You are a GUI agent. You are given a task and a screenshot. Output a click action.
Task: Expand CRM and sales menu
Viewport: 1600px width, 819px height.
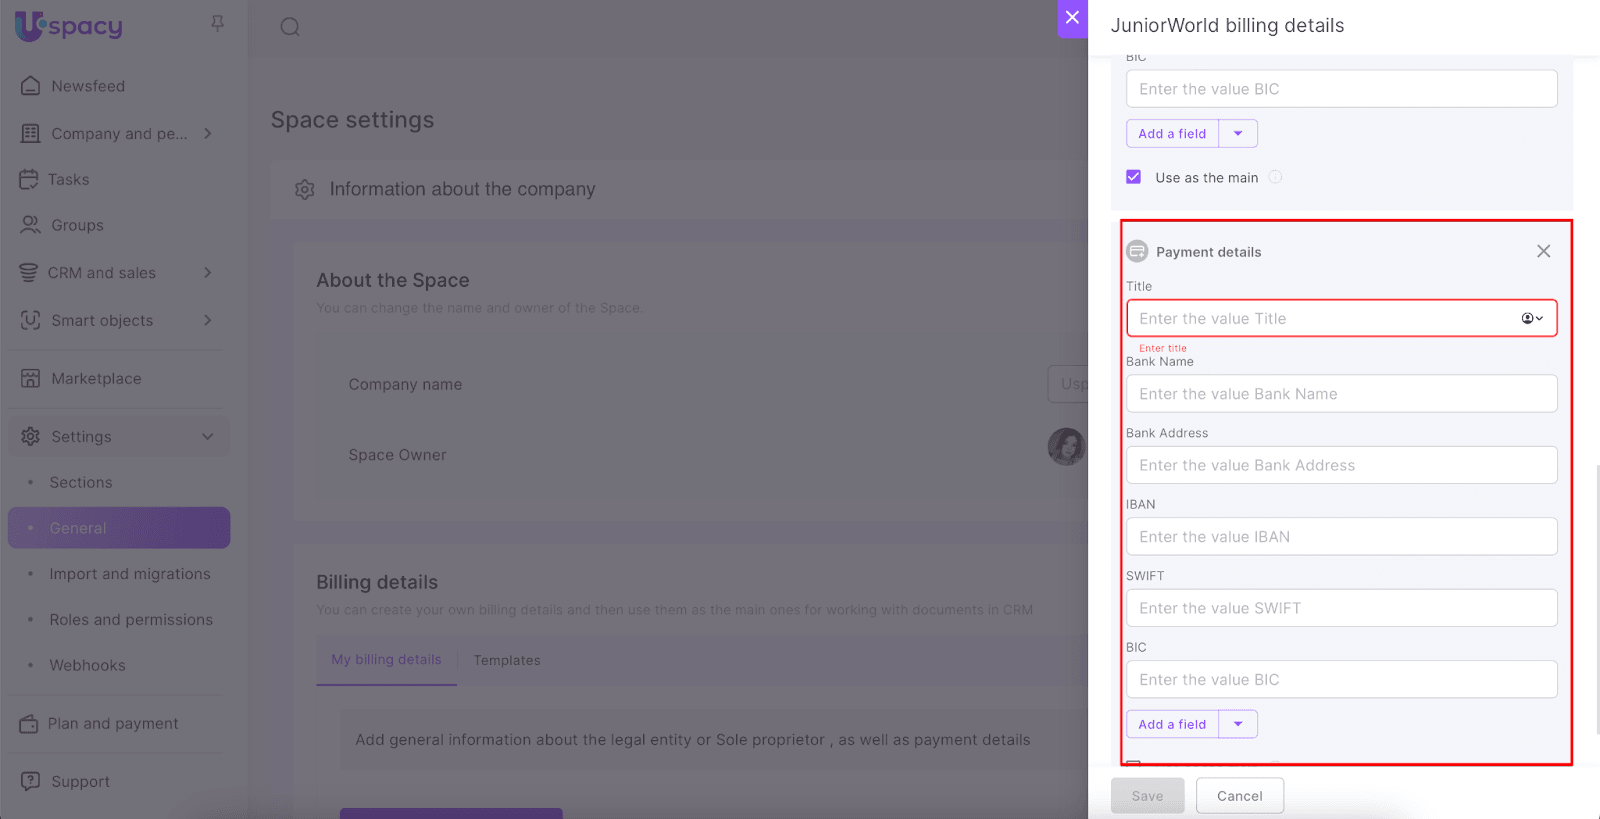coord(207,273)
